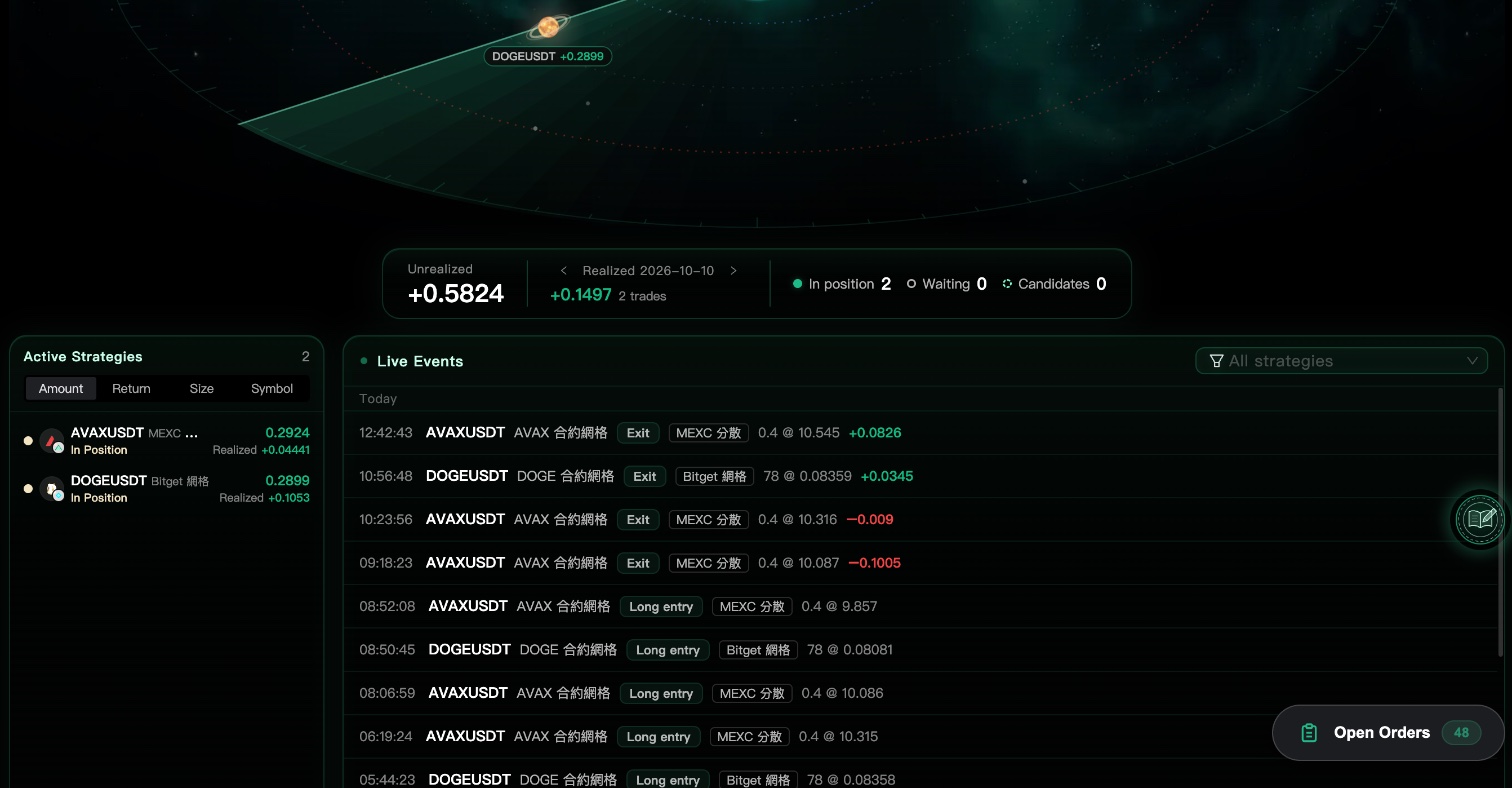Select the Amount sort tab
The image size is (1512, 788).
click(61, 389)
